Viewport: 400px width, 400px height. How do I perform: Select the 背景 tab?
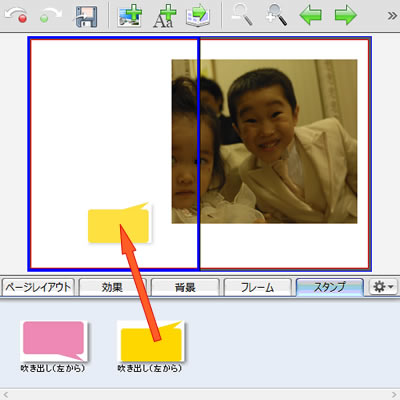pos(185,287)
